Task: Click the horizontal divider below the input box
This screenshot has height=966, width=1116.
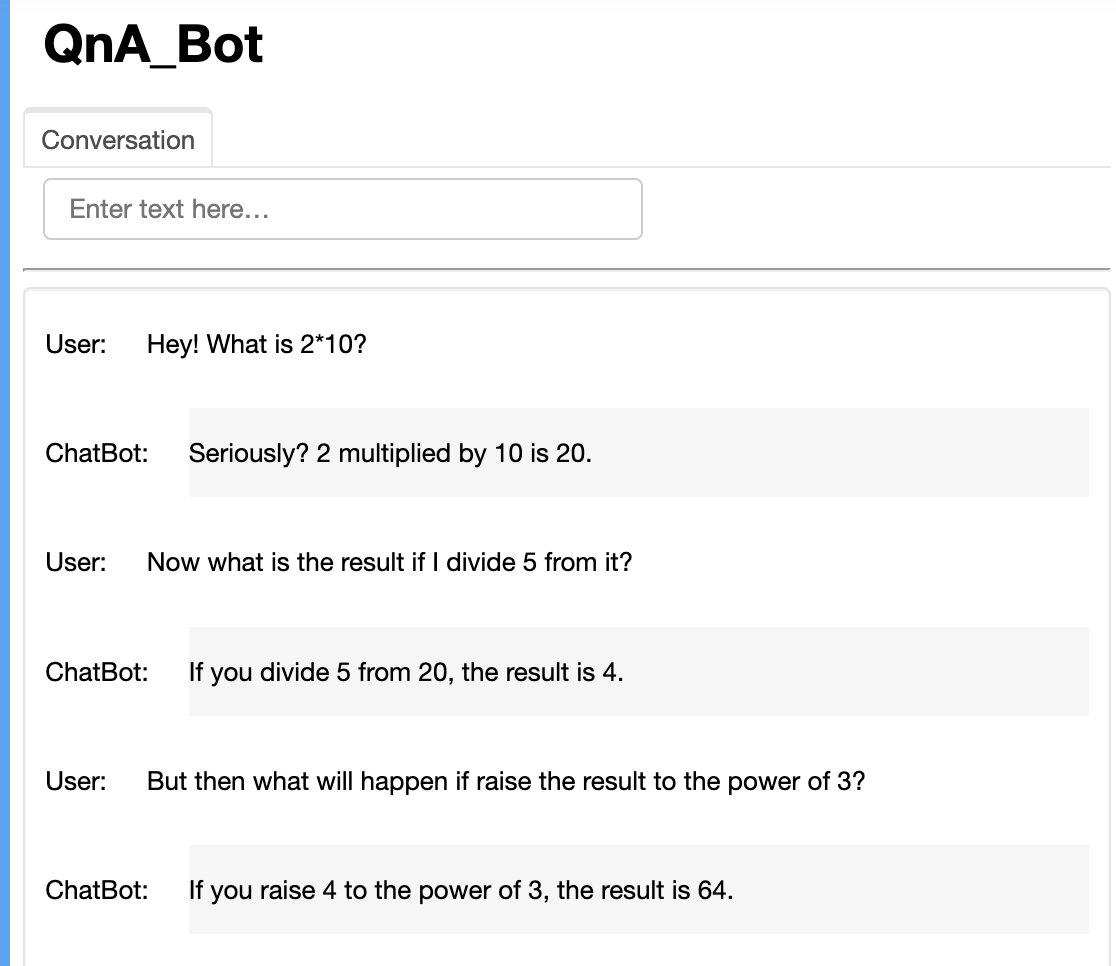Action: point(567,269)
